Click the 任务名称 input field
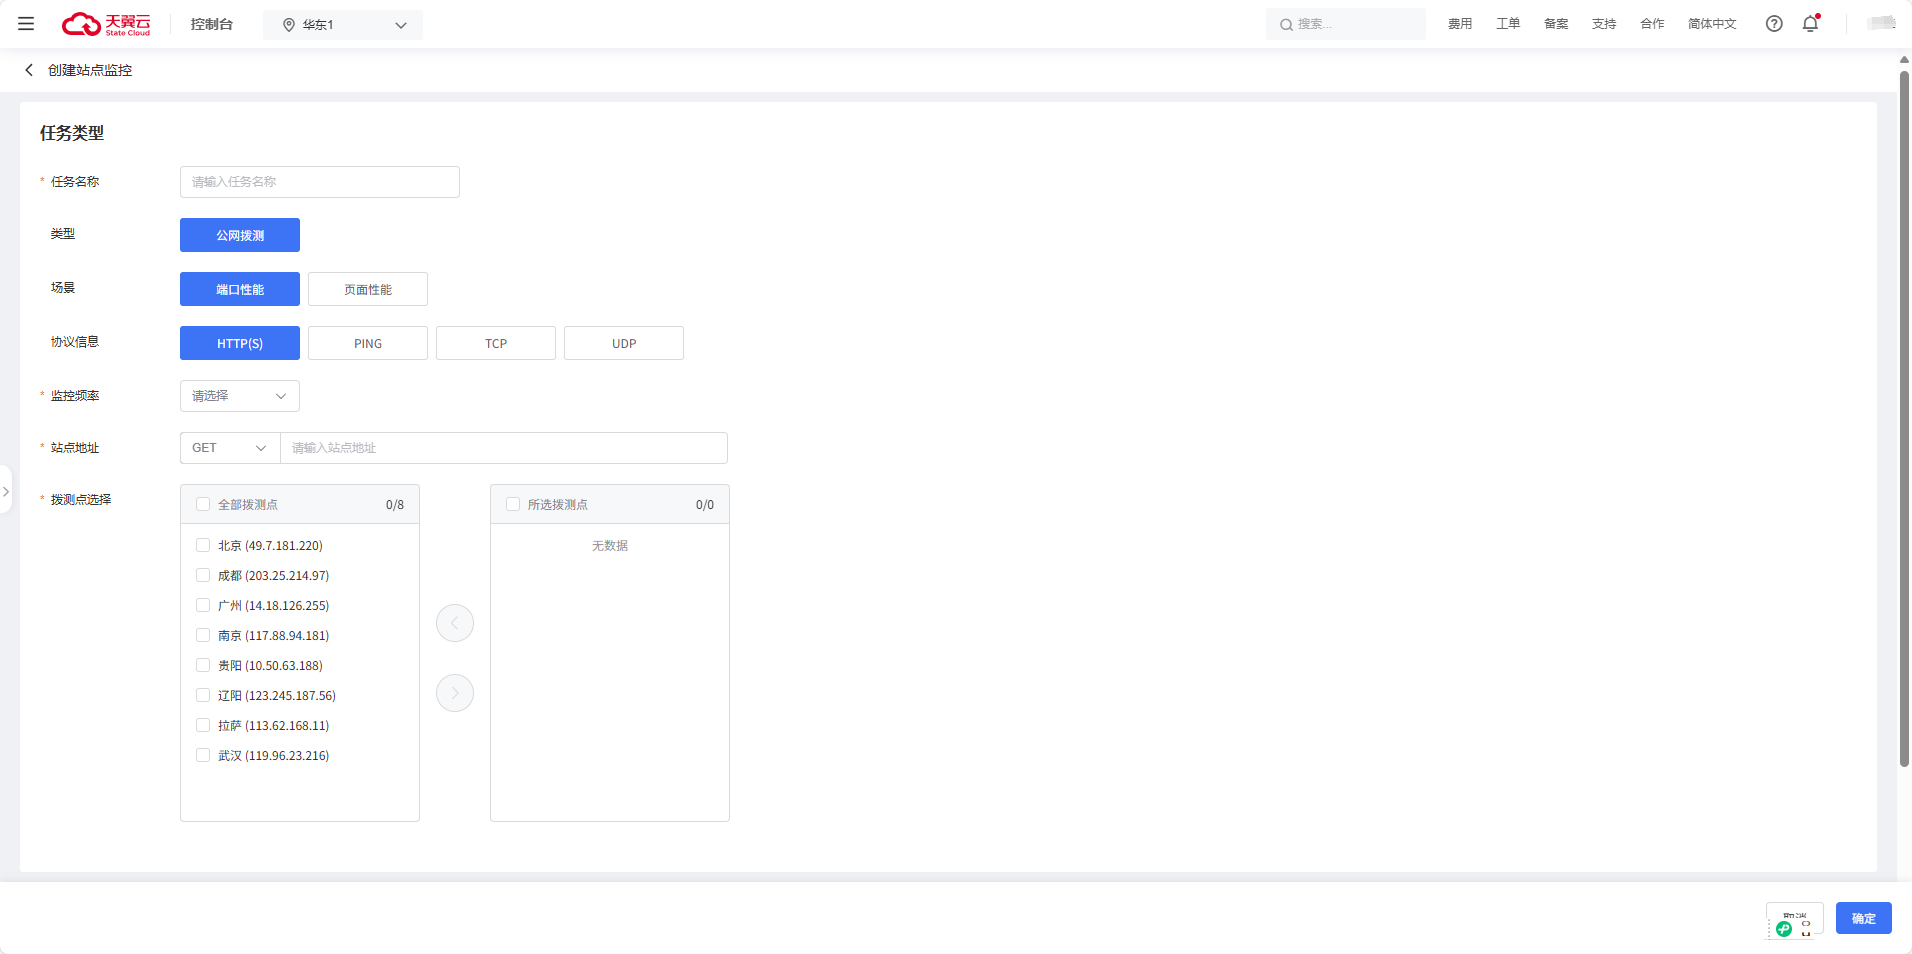The image size is (1912, 954). click(320, 182)
